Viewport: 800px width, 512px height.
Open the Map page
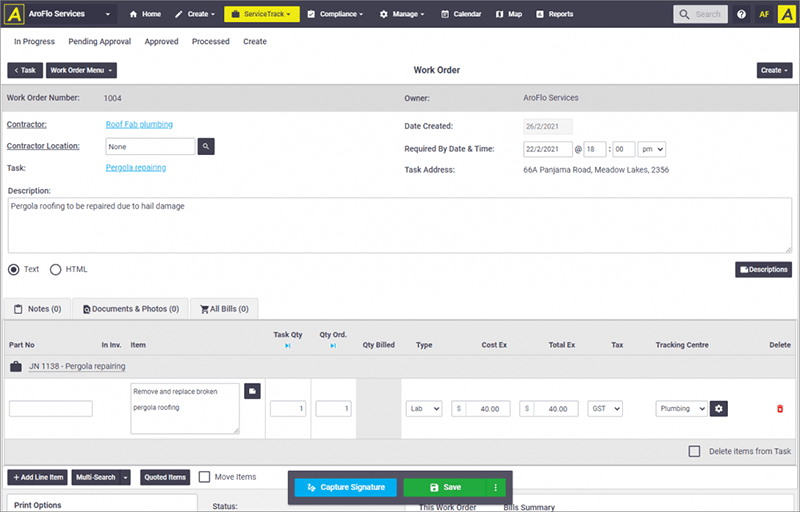(x=509, y=14)
